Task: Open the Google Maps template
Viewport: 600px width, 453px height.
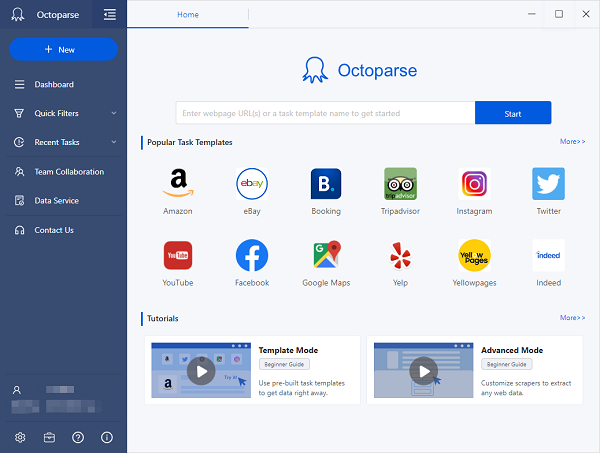Action: click(326, 255)
